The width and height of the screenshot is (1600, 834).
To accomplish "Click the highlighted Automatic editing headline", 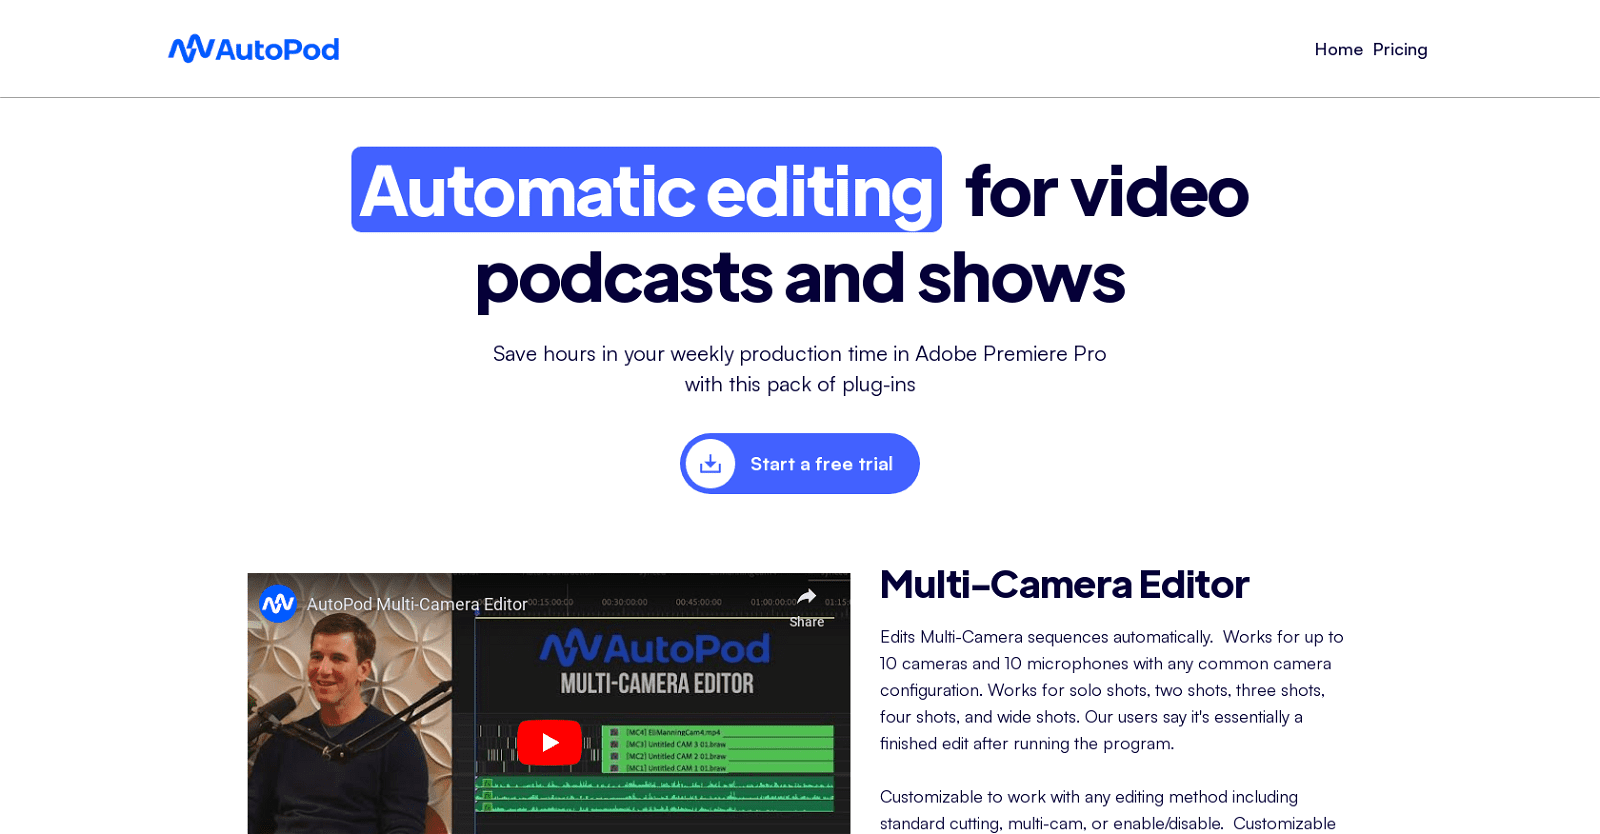I will click(x=646, y=190).
